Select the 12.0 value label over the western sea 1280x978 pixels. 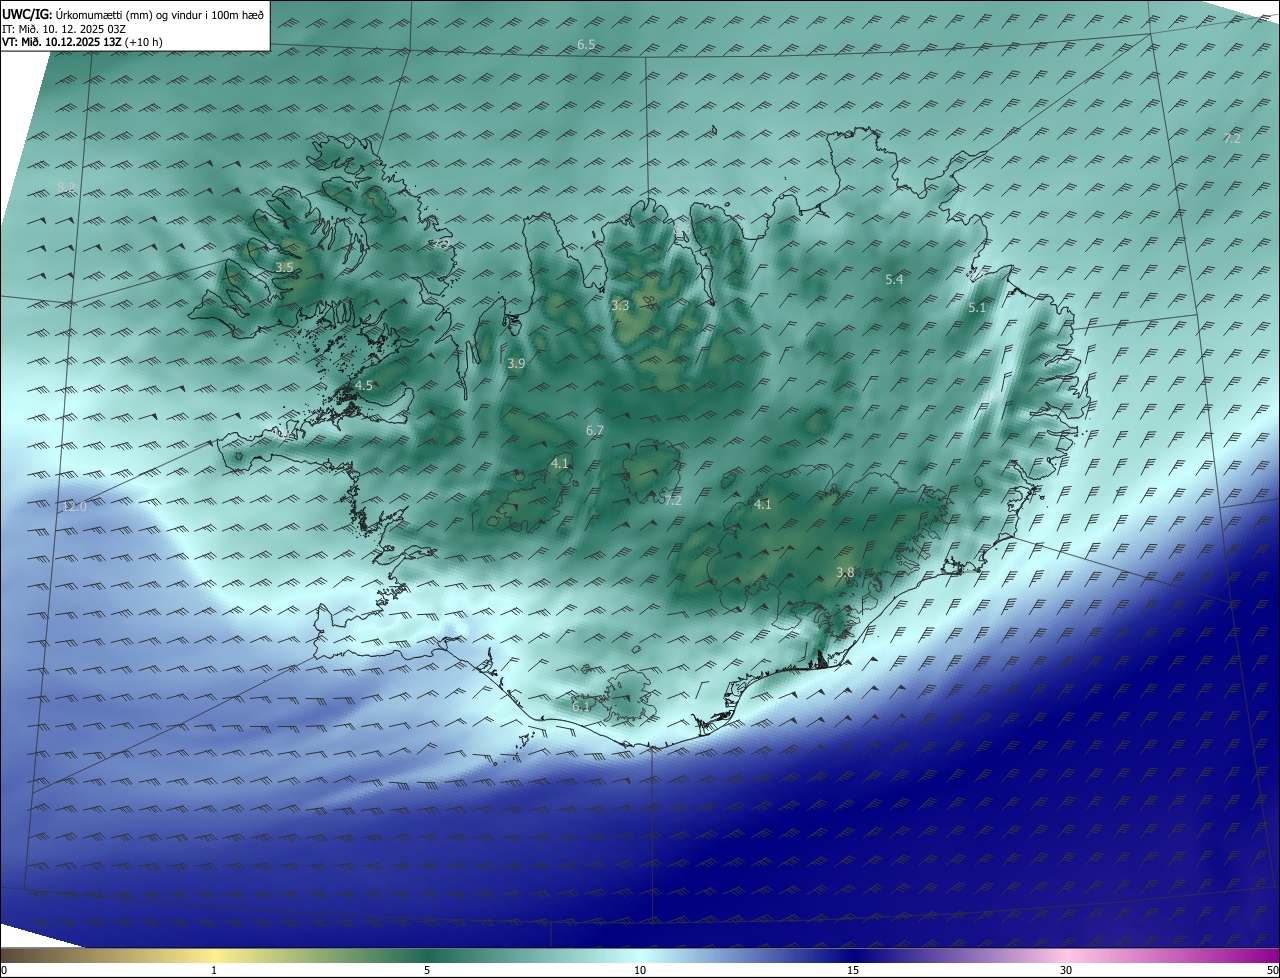pos(75,507)
